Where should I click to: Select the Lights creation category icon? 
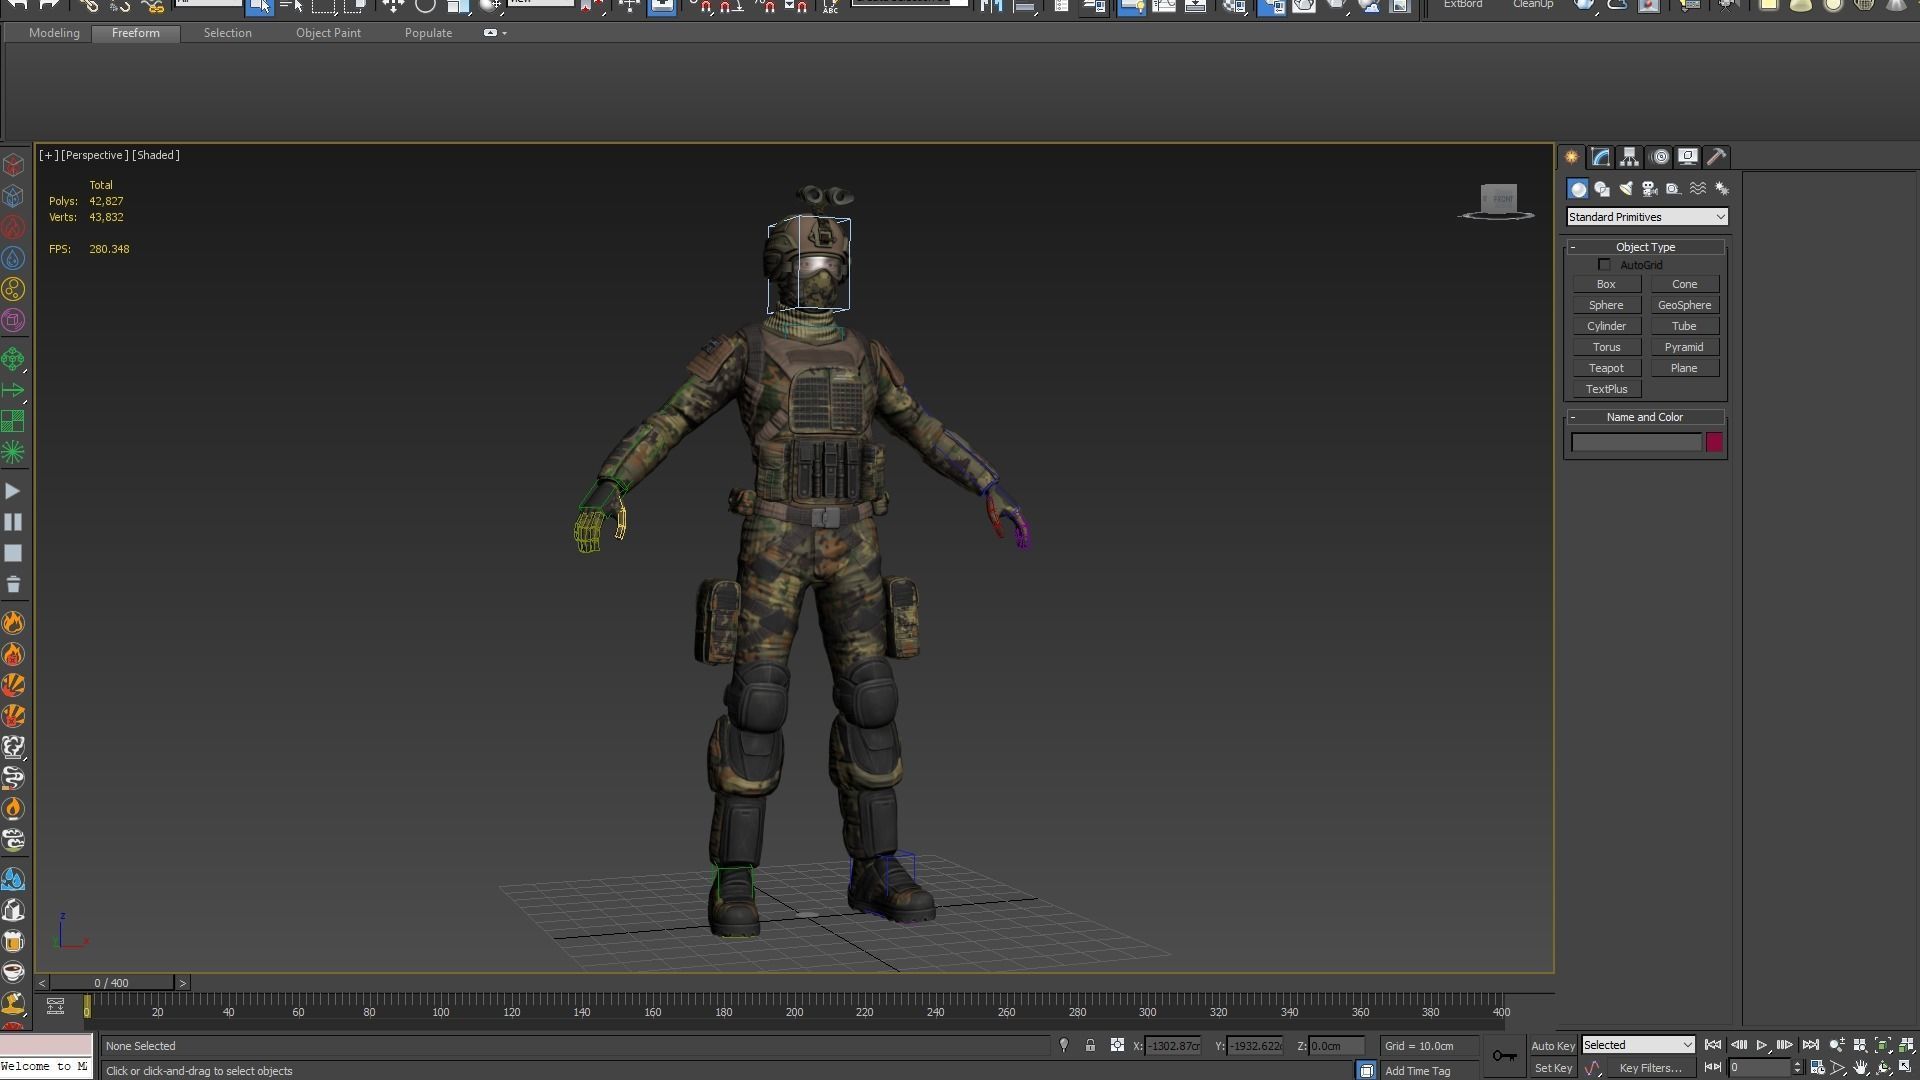tap(1626, 189)
